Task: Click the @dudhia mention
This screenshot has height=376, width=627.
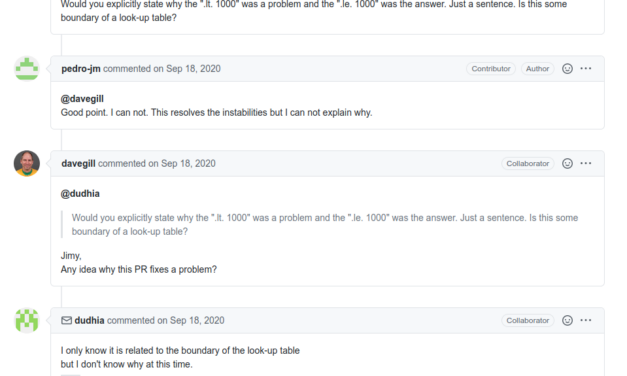Action: [x=80, y=194]
